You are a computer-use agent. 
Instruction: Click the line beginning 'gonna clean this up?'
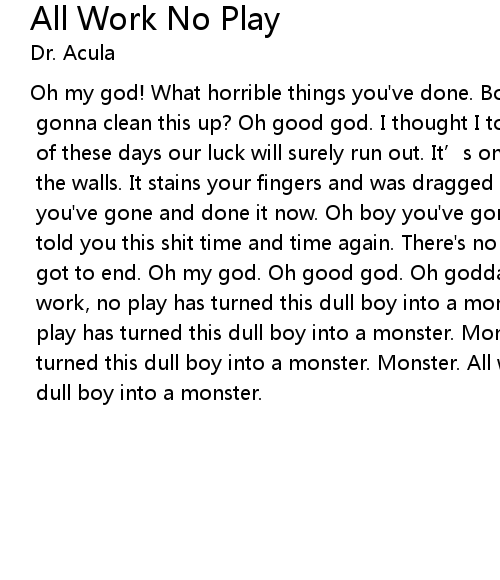click(268, 123)
